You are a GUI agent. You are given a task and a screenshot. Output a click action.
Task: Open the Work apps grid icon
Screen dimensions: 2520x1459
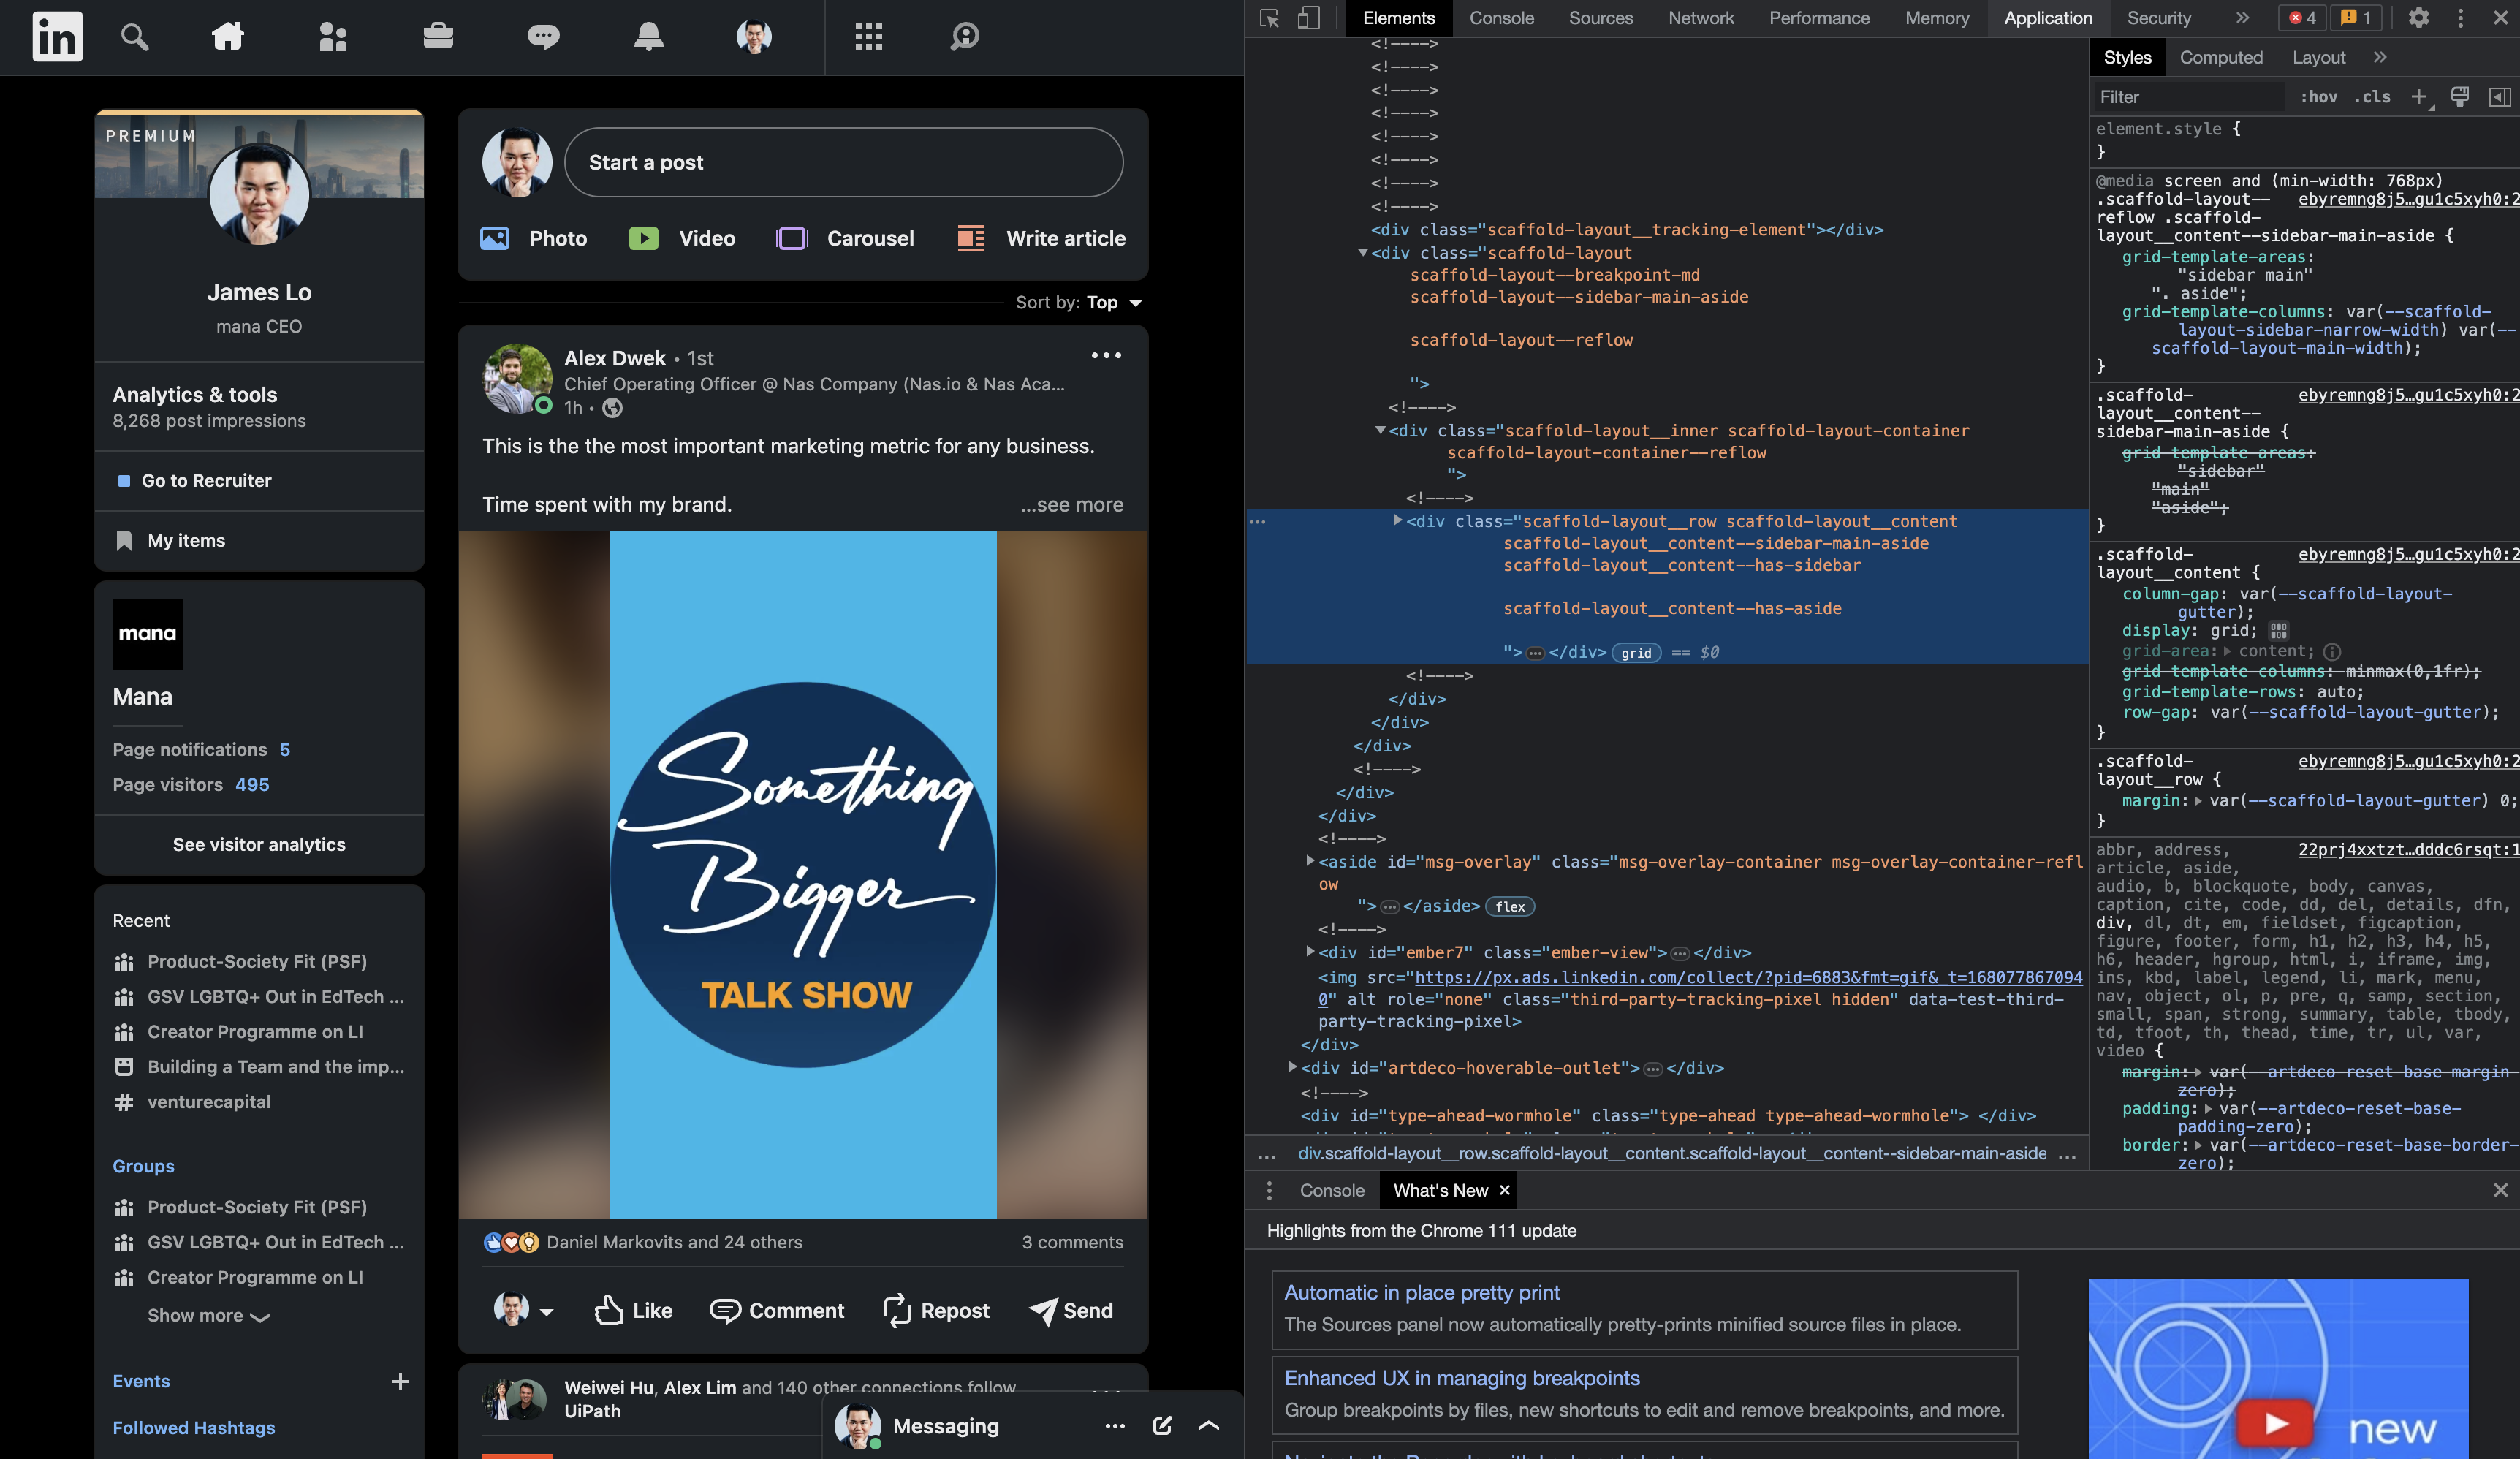(869, 37)
